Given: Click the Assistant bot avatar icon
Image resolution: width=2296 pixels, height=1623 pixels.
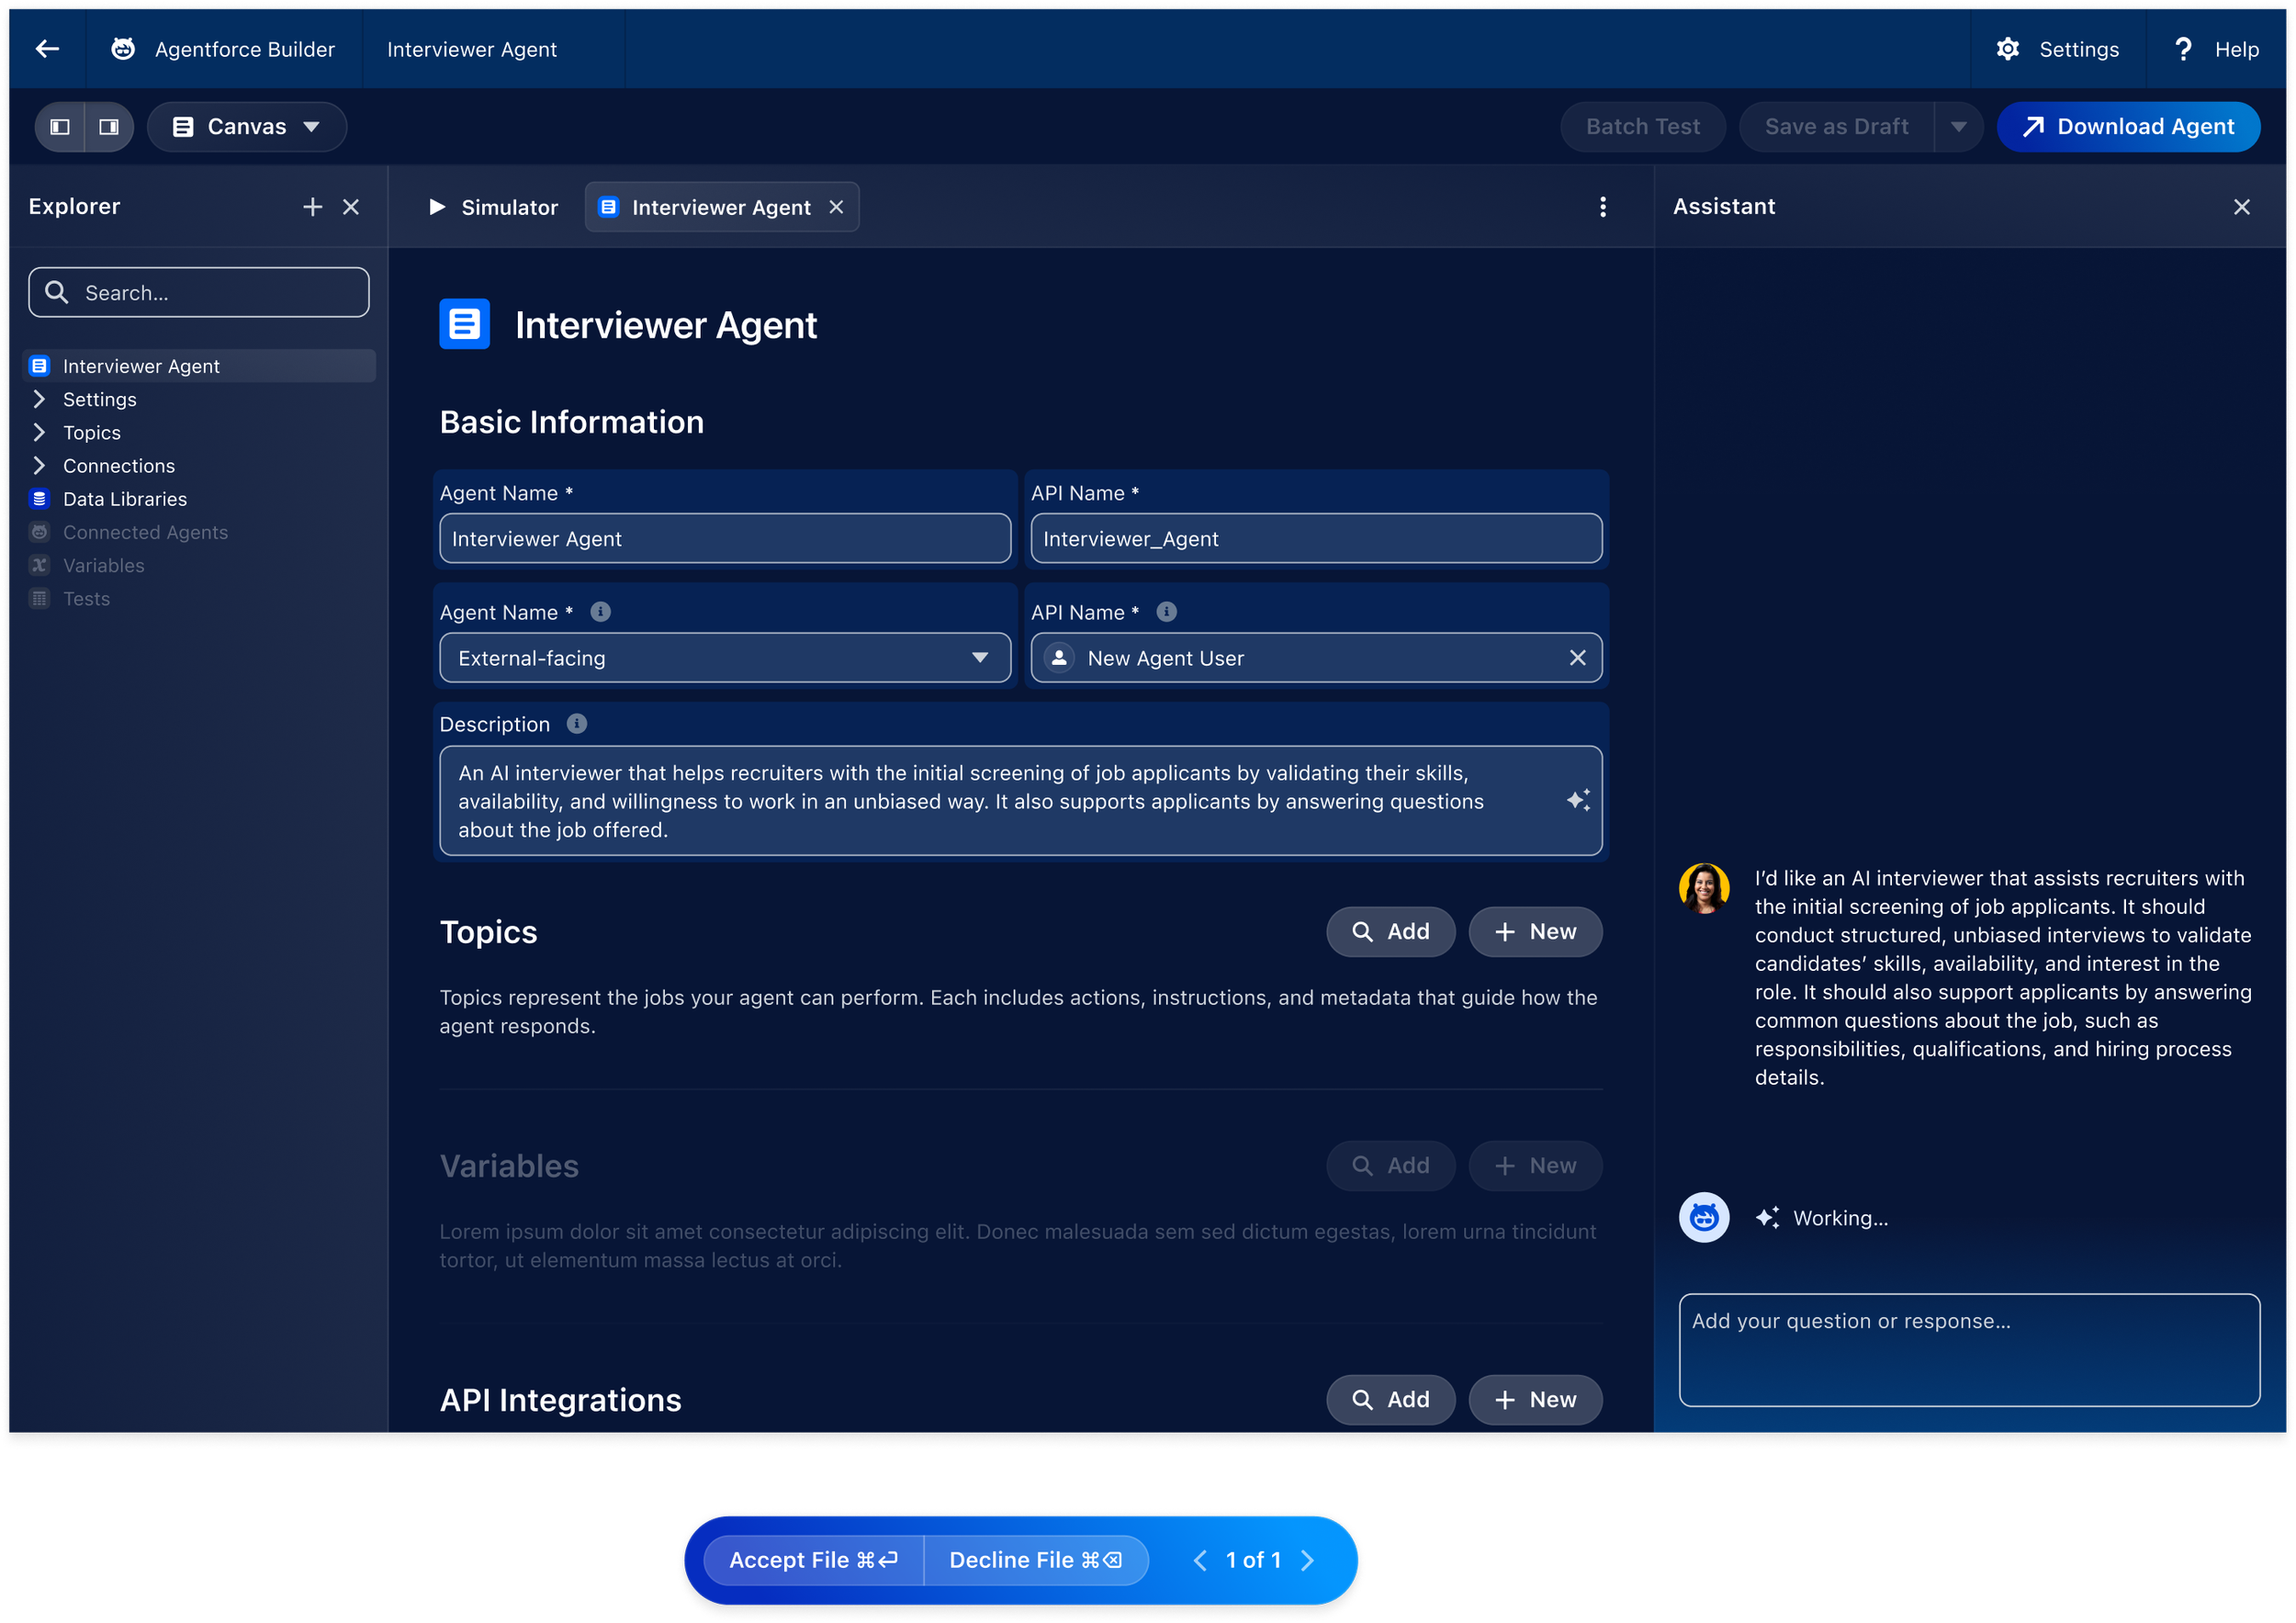Looking at the screenshot, I should tap(1704, 1217).
